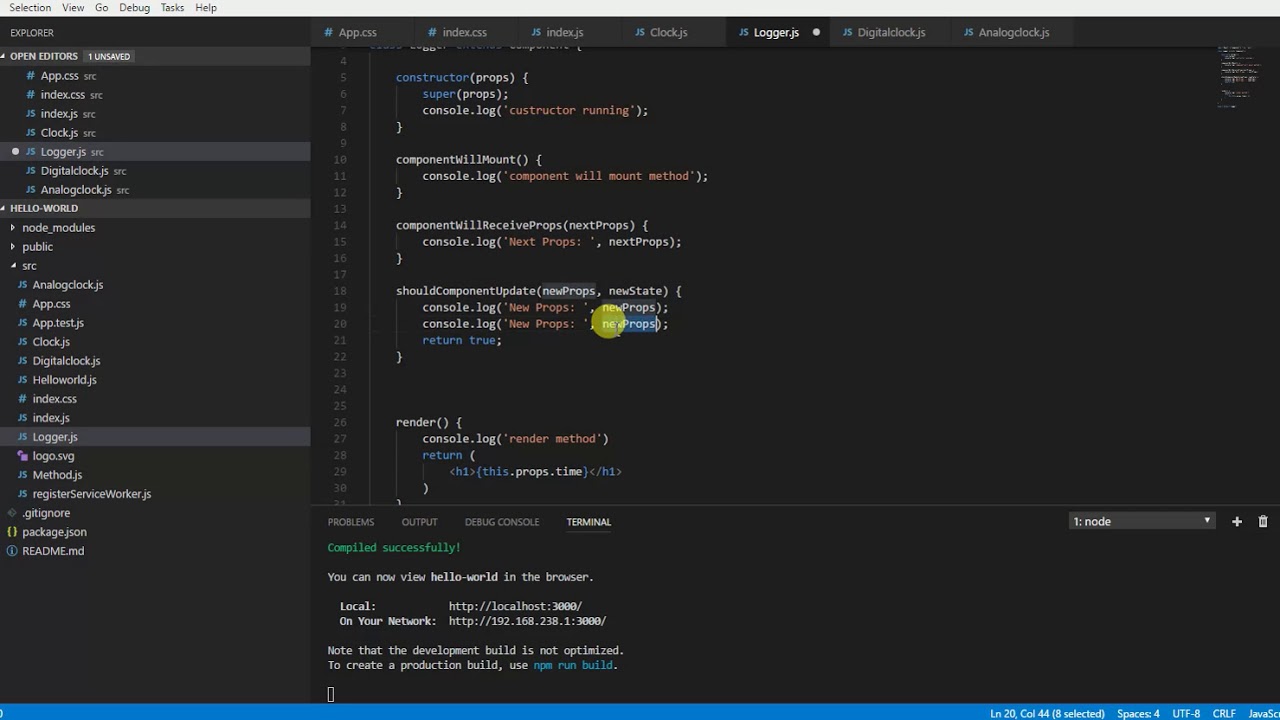Open package.json file
Viewport: 1280px width, 720px height.
54,531
